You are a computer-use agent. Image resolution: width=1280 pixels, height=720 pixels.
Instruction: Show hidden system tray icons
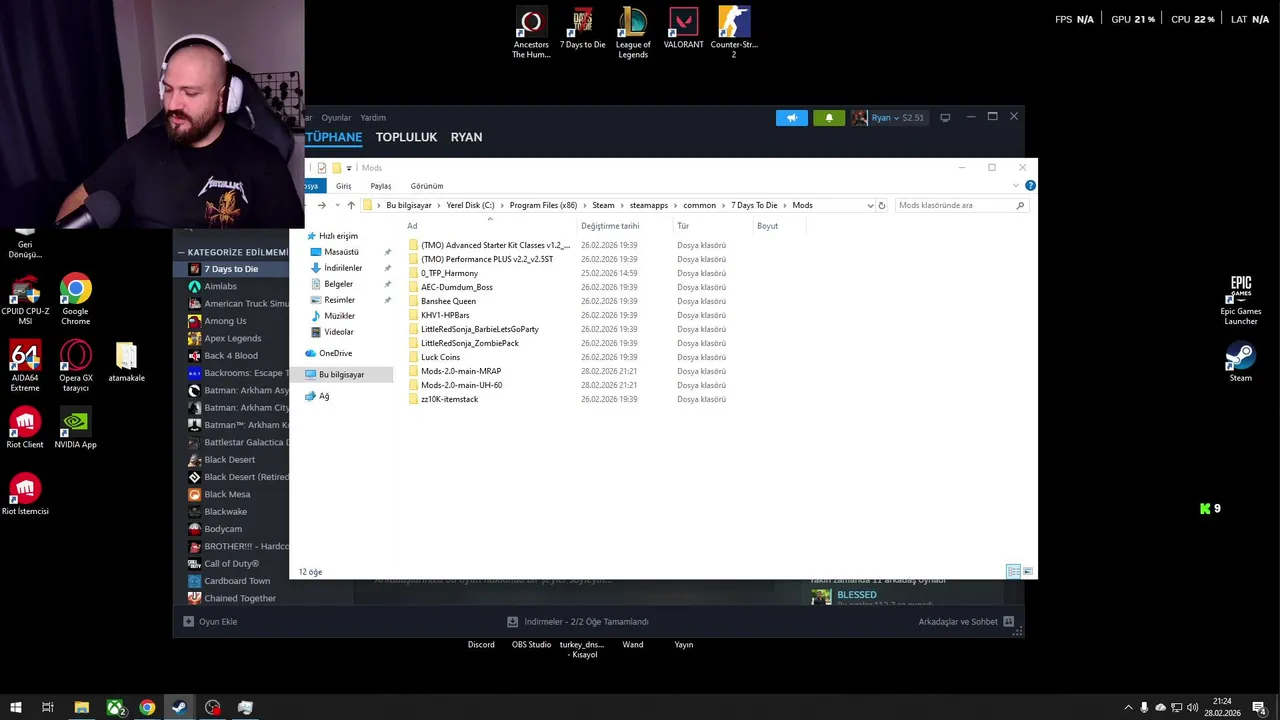[x=1129, y=707]
